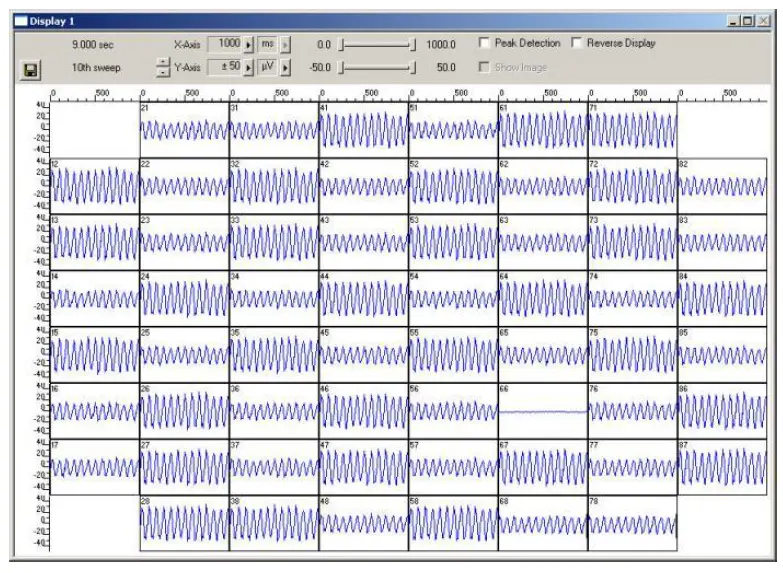
Task: Select the channel 14 trace panel
Action: point(94,299)
